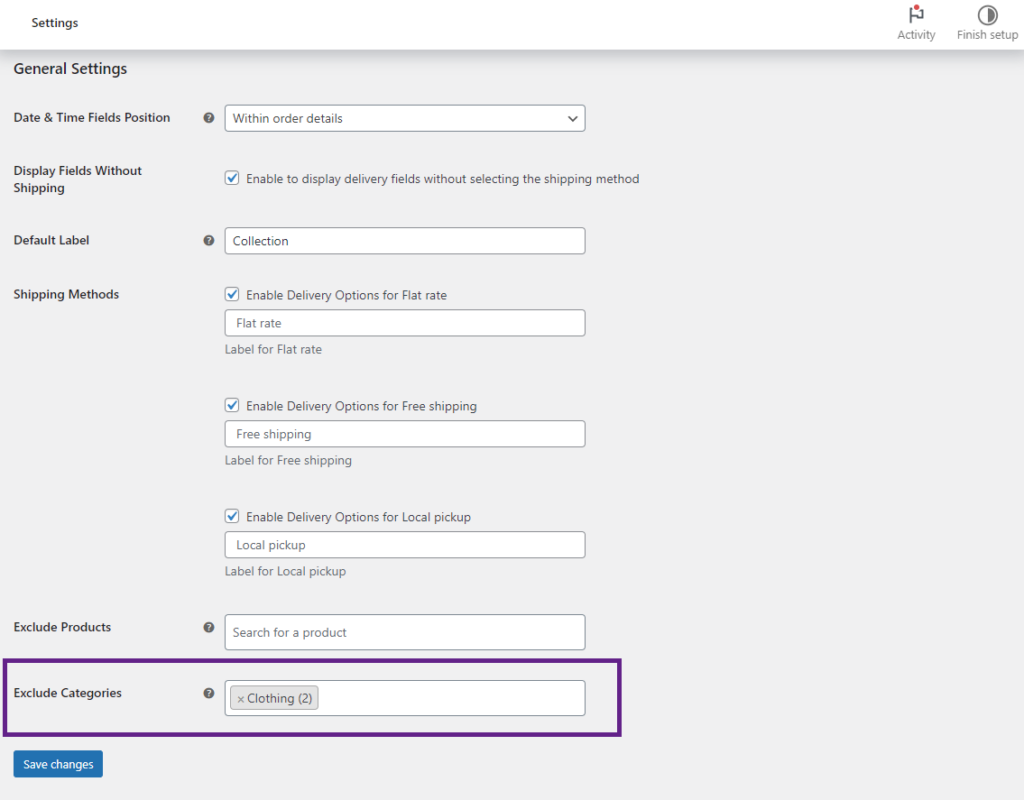
Task: Focus the Free shipping label input
Action: 405,434
